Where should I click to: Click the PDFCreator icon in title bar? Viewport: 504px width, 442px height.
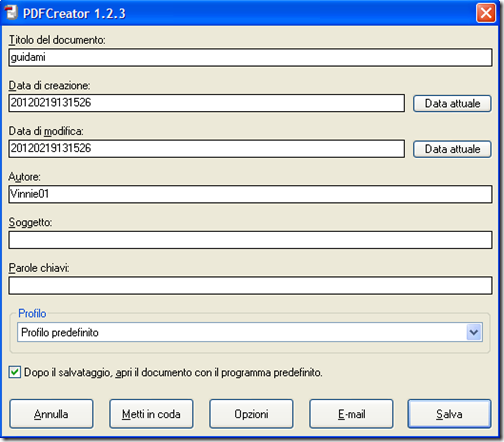tap(11, 13)
